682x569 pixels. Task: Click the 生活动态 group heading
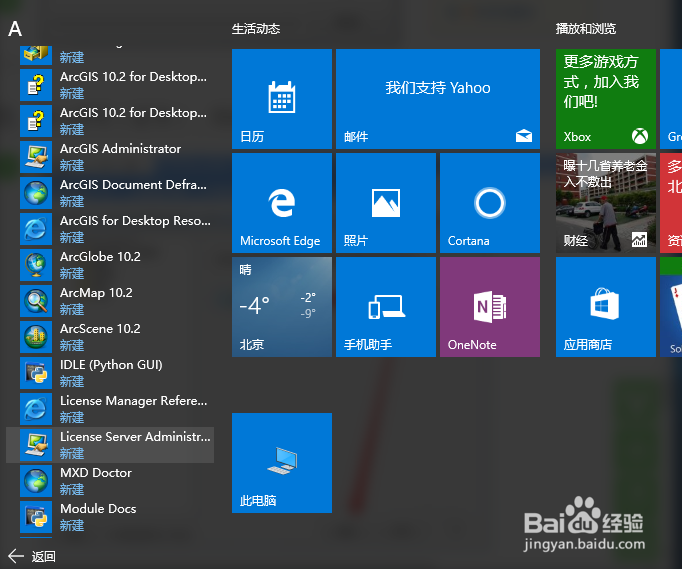[x=256, y=29]
